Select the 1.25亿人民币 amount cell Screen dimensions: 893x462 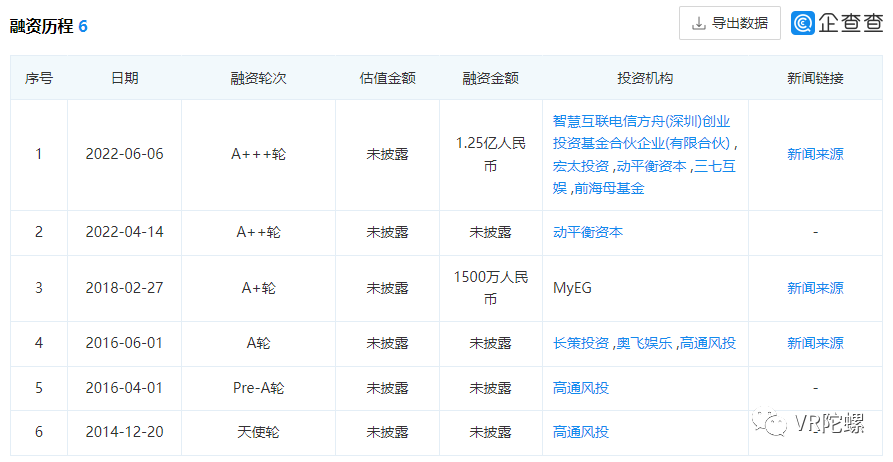(490, 154)
